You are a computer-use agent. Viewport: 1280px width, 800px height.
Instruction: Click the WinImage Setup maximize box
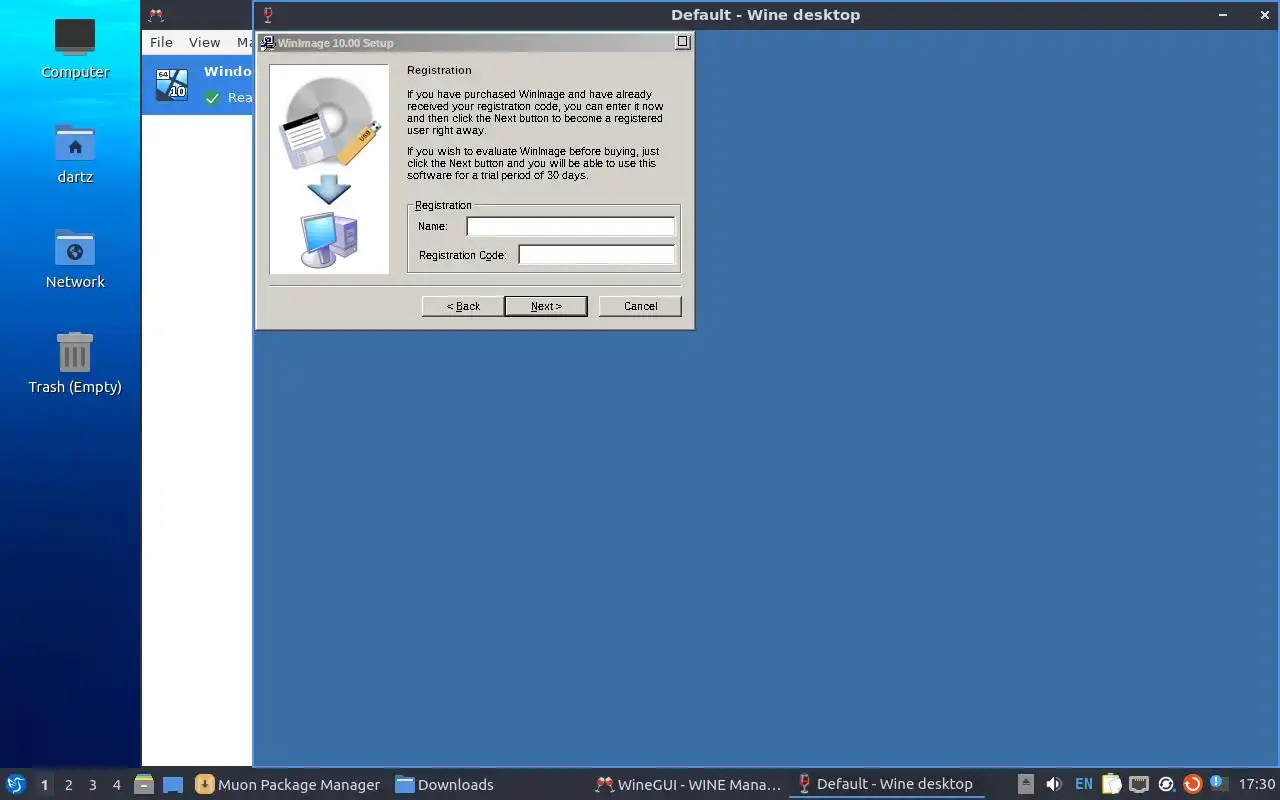click(x=683, y=42)
